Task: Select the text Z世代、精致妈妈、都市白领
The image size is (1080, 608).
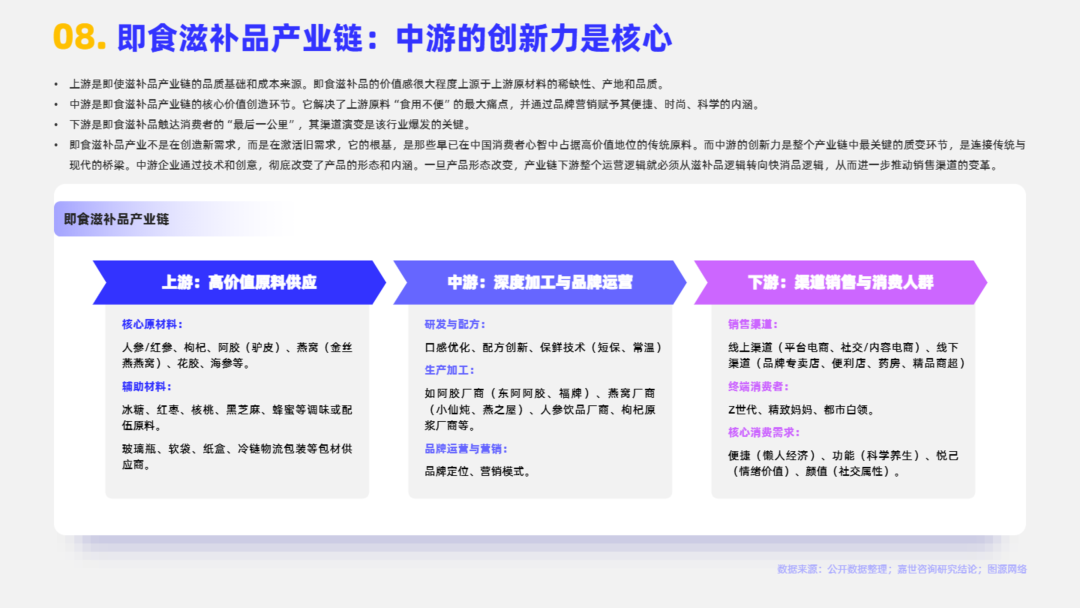Action: pos(802,409)
